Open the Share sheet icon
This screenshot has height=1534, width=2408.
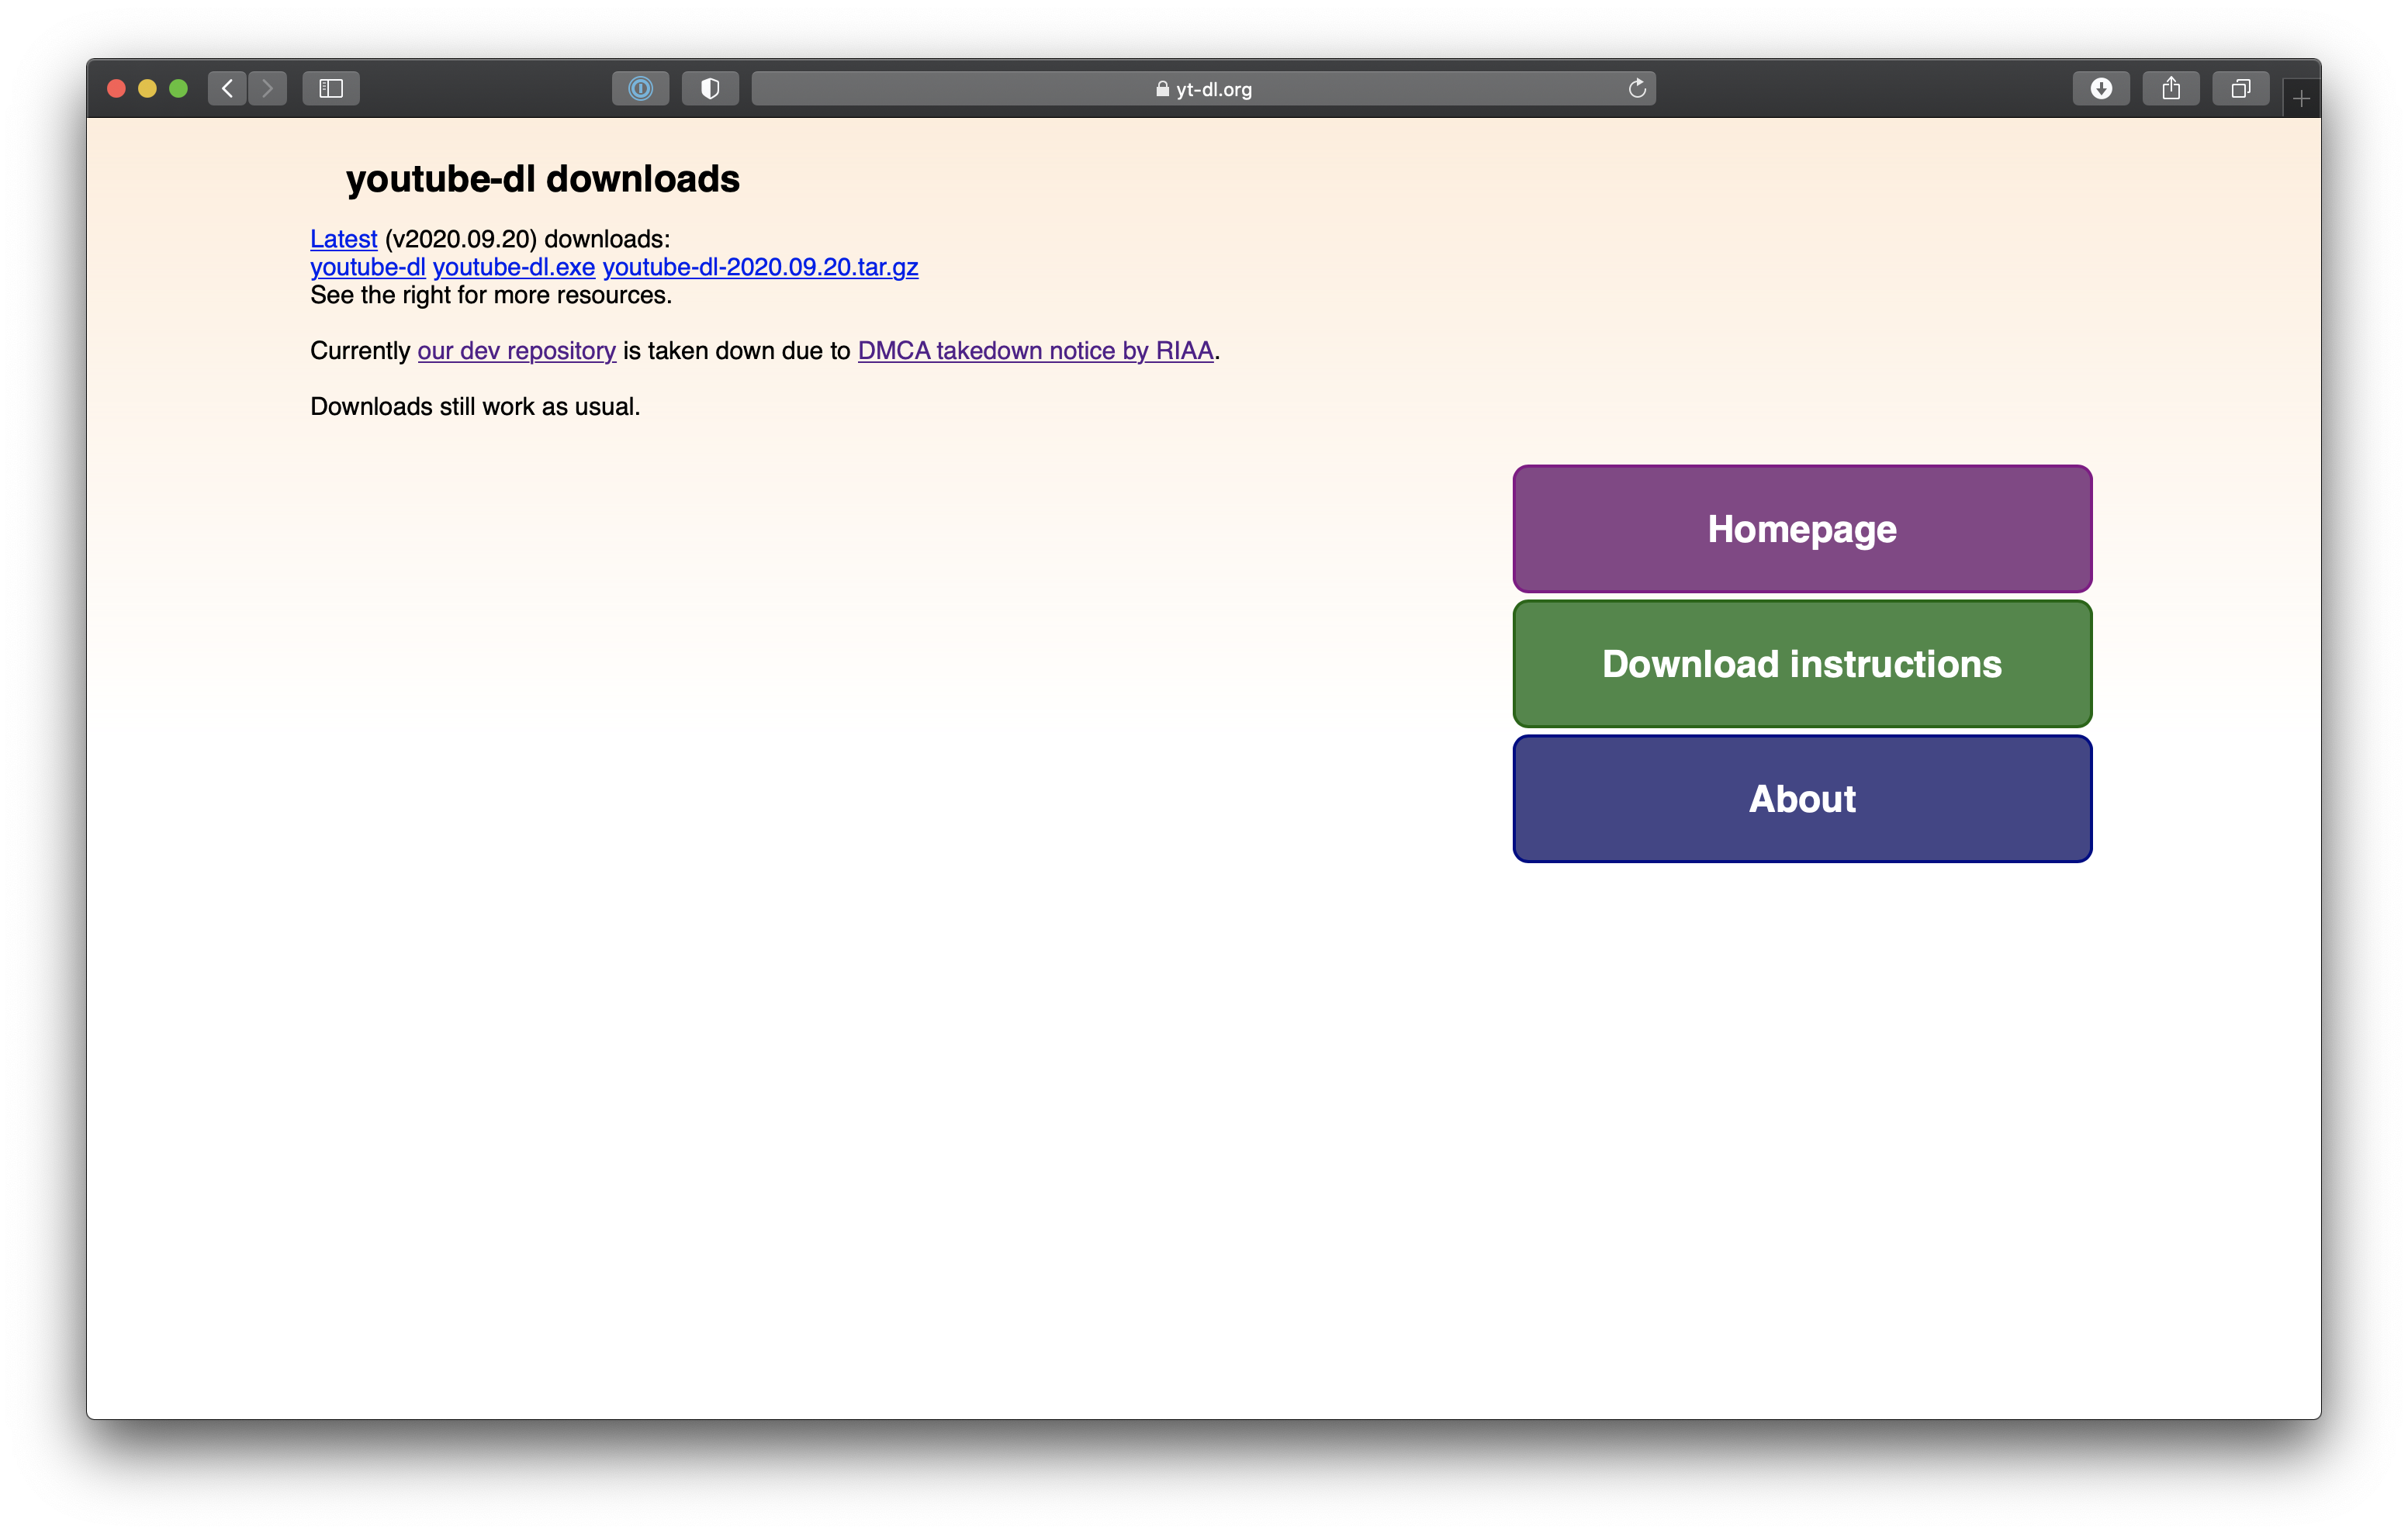2171,88
